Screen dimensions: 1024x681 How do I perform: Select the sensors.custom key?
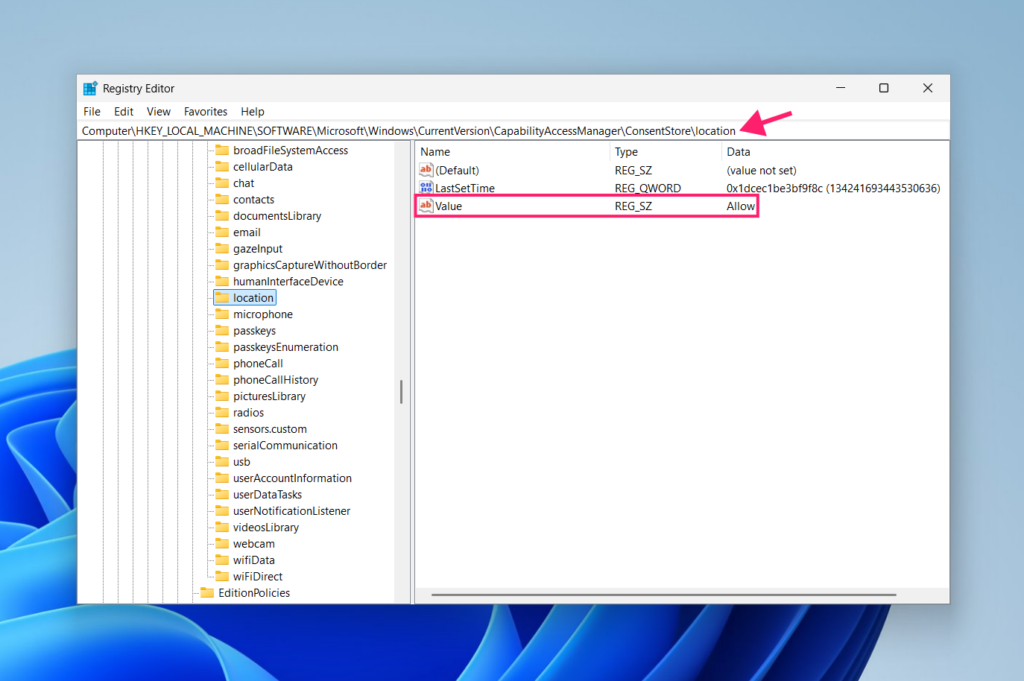270,429
